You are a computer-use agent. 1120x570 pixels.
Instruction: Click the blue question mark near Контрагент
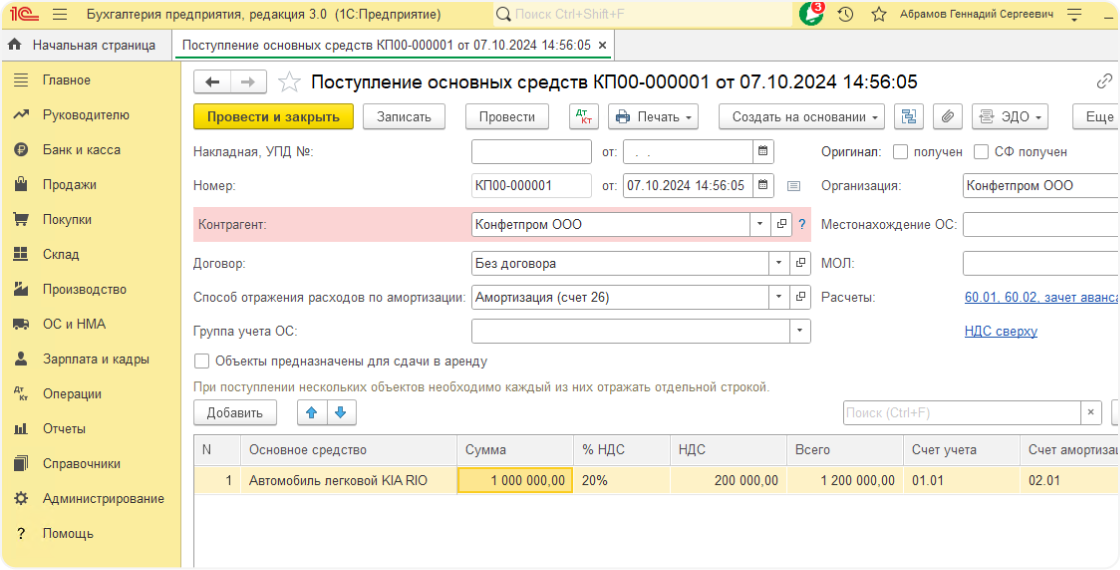click(801, 224)
